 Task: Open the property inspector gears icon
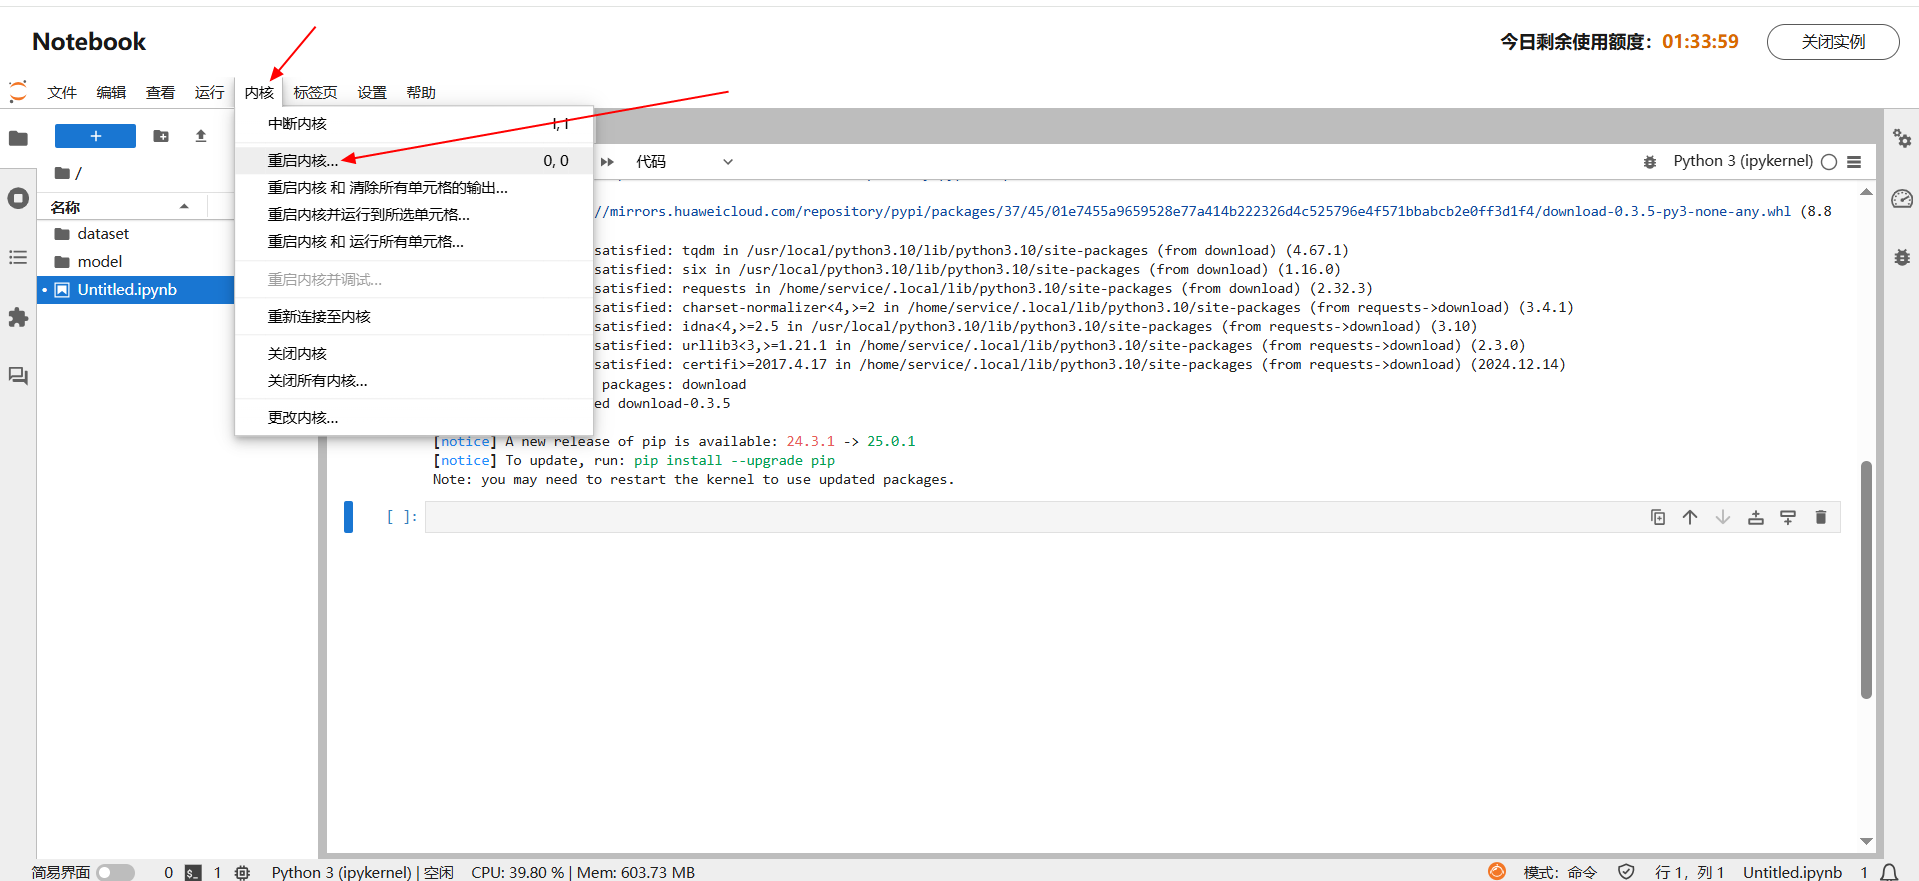click(1902, 138)
